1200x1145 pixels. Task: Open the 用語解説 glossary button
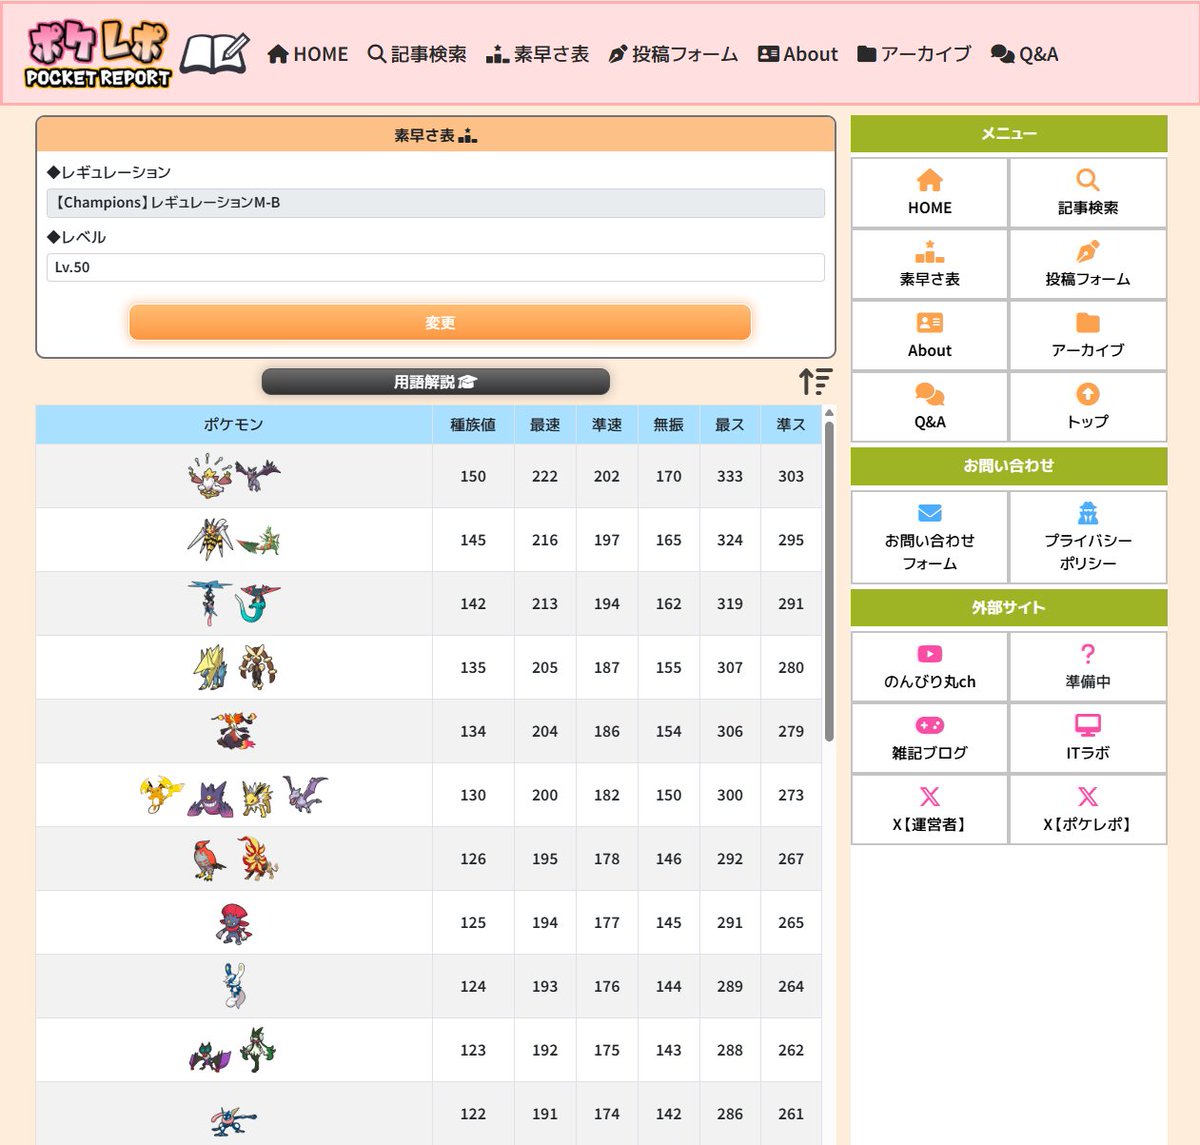coord(436,381)
